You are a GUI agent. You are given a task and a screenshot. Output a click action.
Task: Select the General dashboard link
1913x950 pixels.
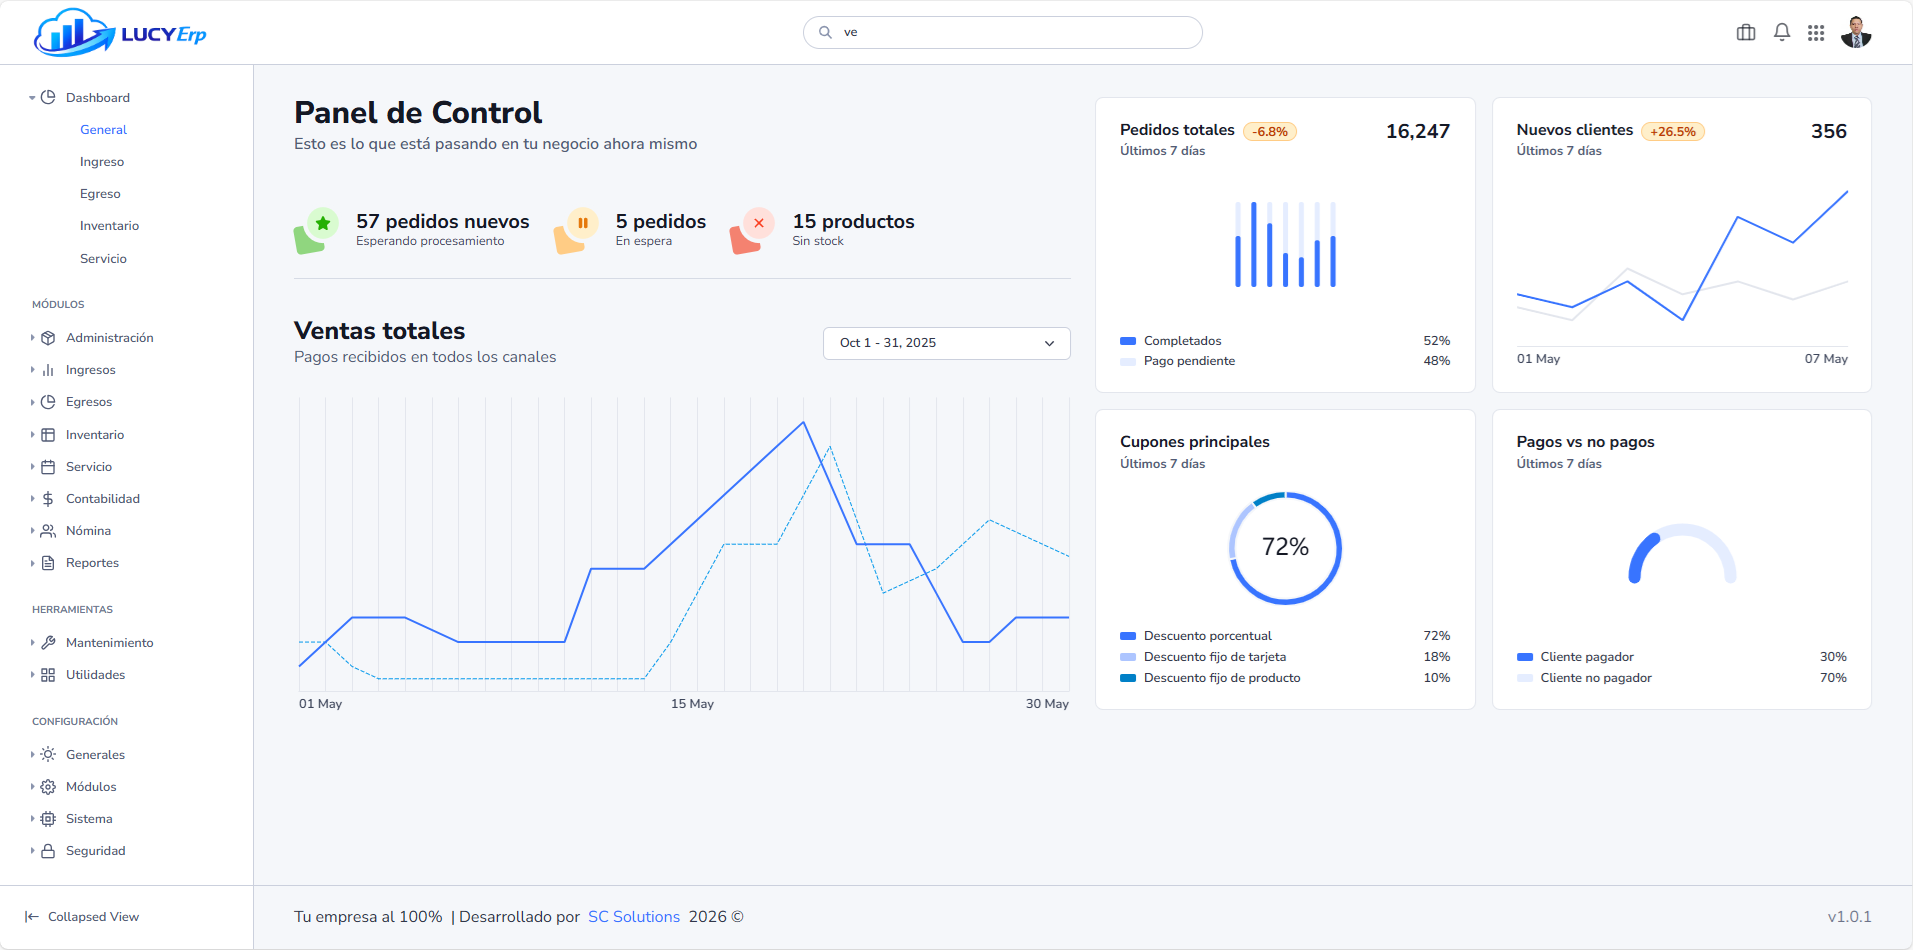pyautogui.click(x=103, y=130)
